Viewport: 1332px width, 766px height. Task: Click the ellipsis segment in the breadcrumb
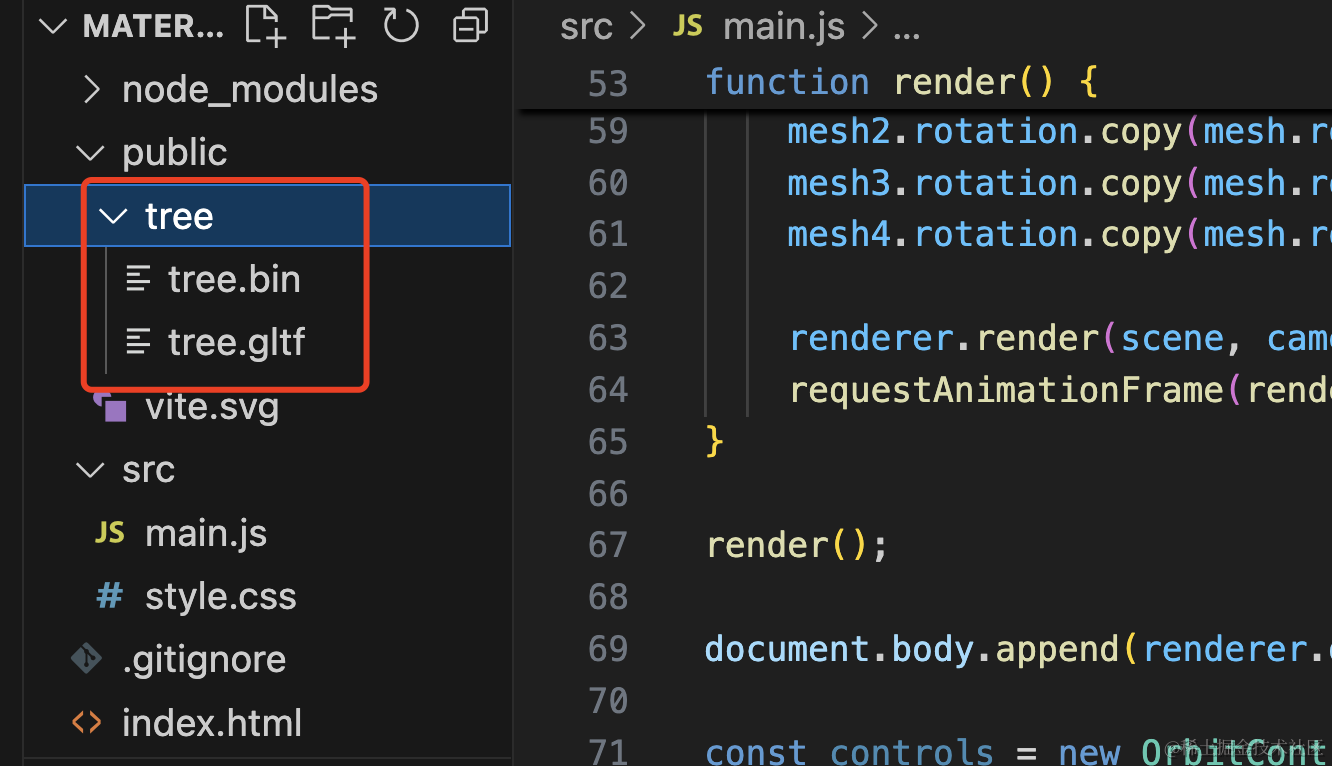906,34
